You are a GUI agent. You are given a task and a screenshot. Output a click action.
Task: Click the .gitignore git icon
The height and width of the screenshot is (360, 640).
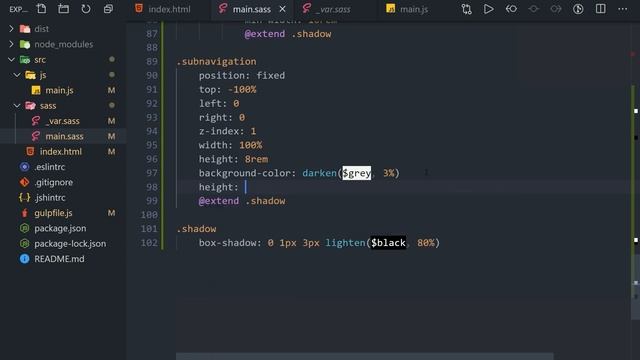(x=24, y=182)
